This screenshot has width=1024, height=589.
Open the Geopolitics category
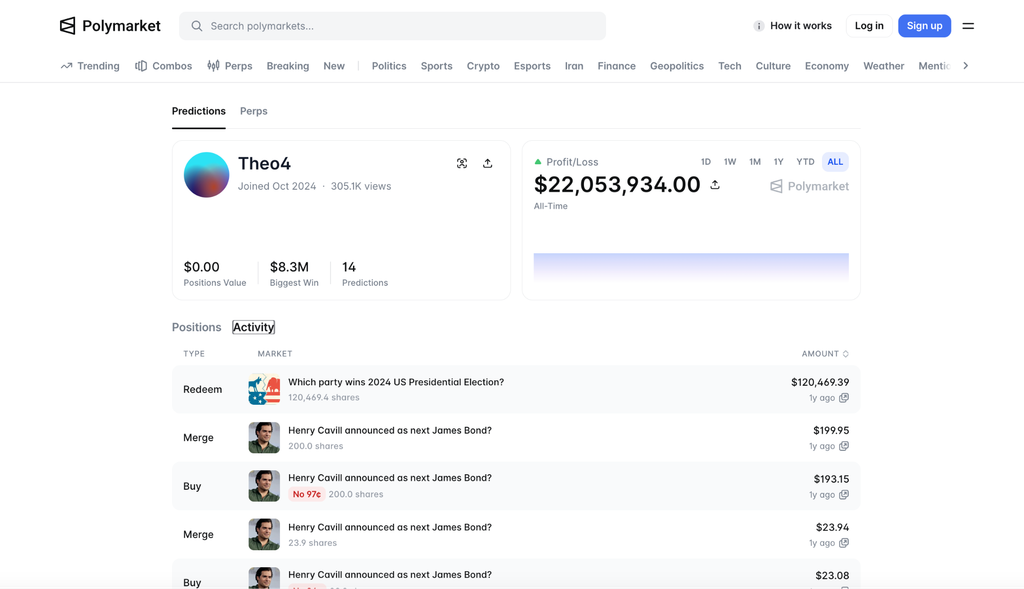677,66
